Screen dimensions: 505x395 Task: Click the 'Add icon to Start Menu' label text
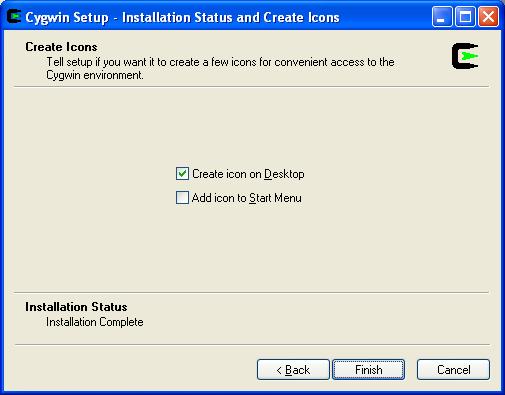(x=247, y=198)
